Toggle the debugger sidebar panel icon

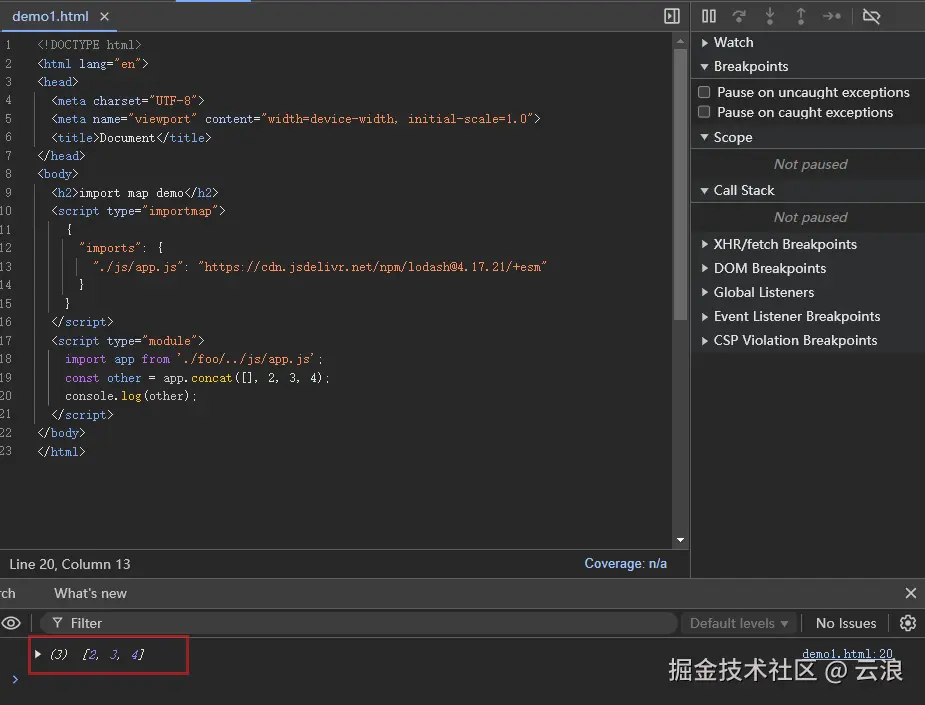671,16
